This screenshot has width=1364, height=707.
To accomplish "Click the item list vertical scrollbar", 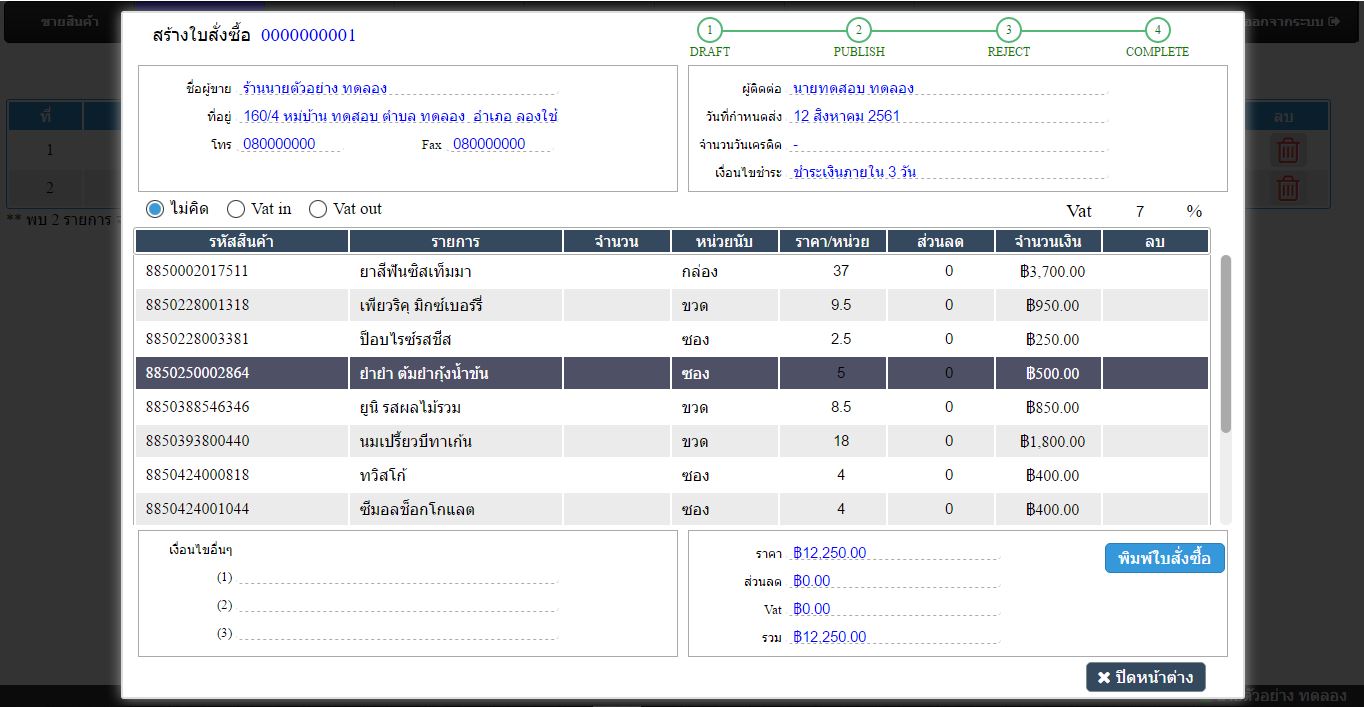I will pyautogui.click(x=1226, y=344).
